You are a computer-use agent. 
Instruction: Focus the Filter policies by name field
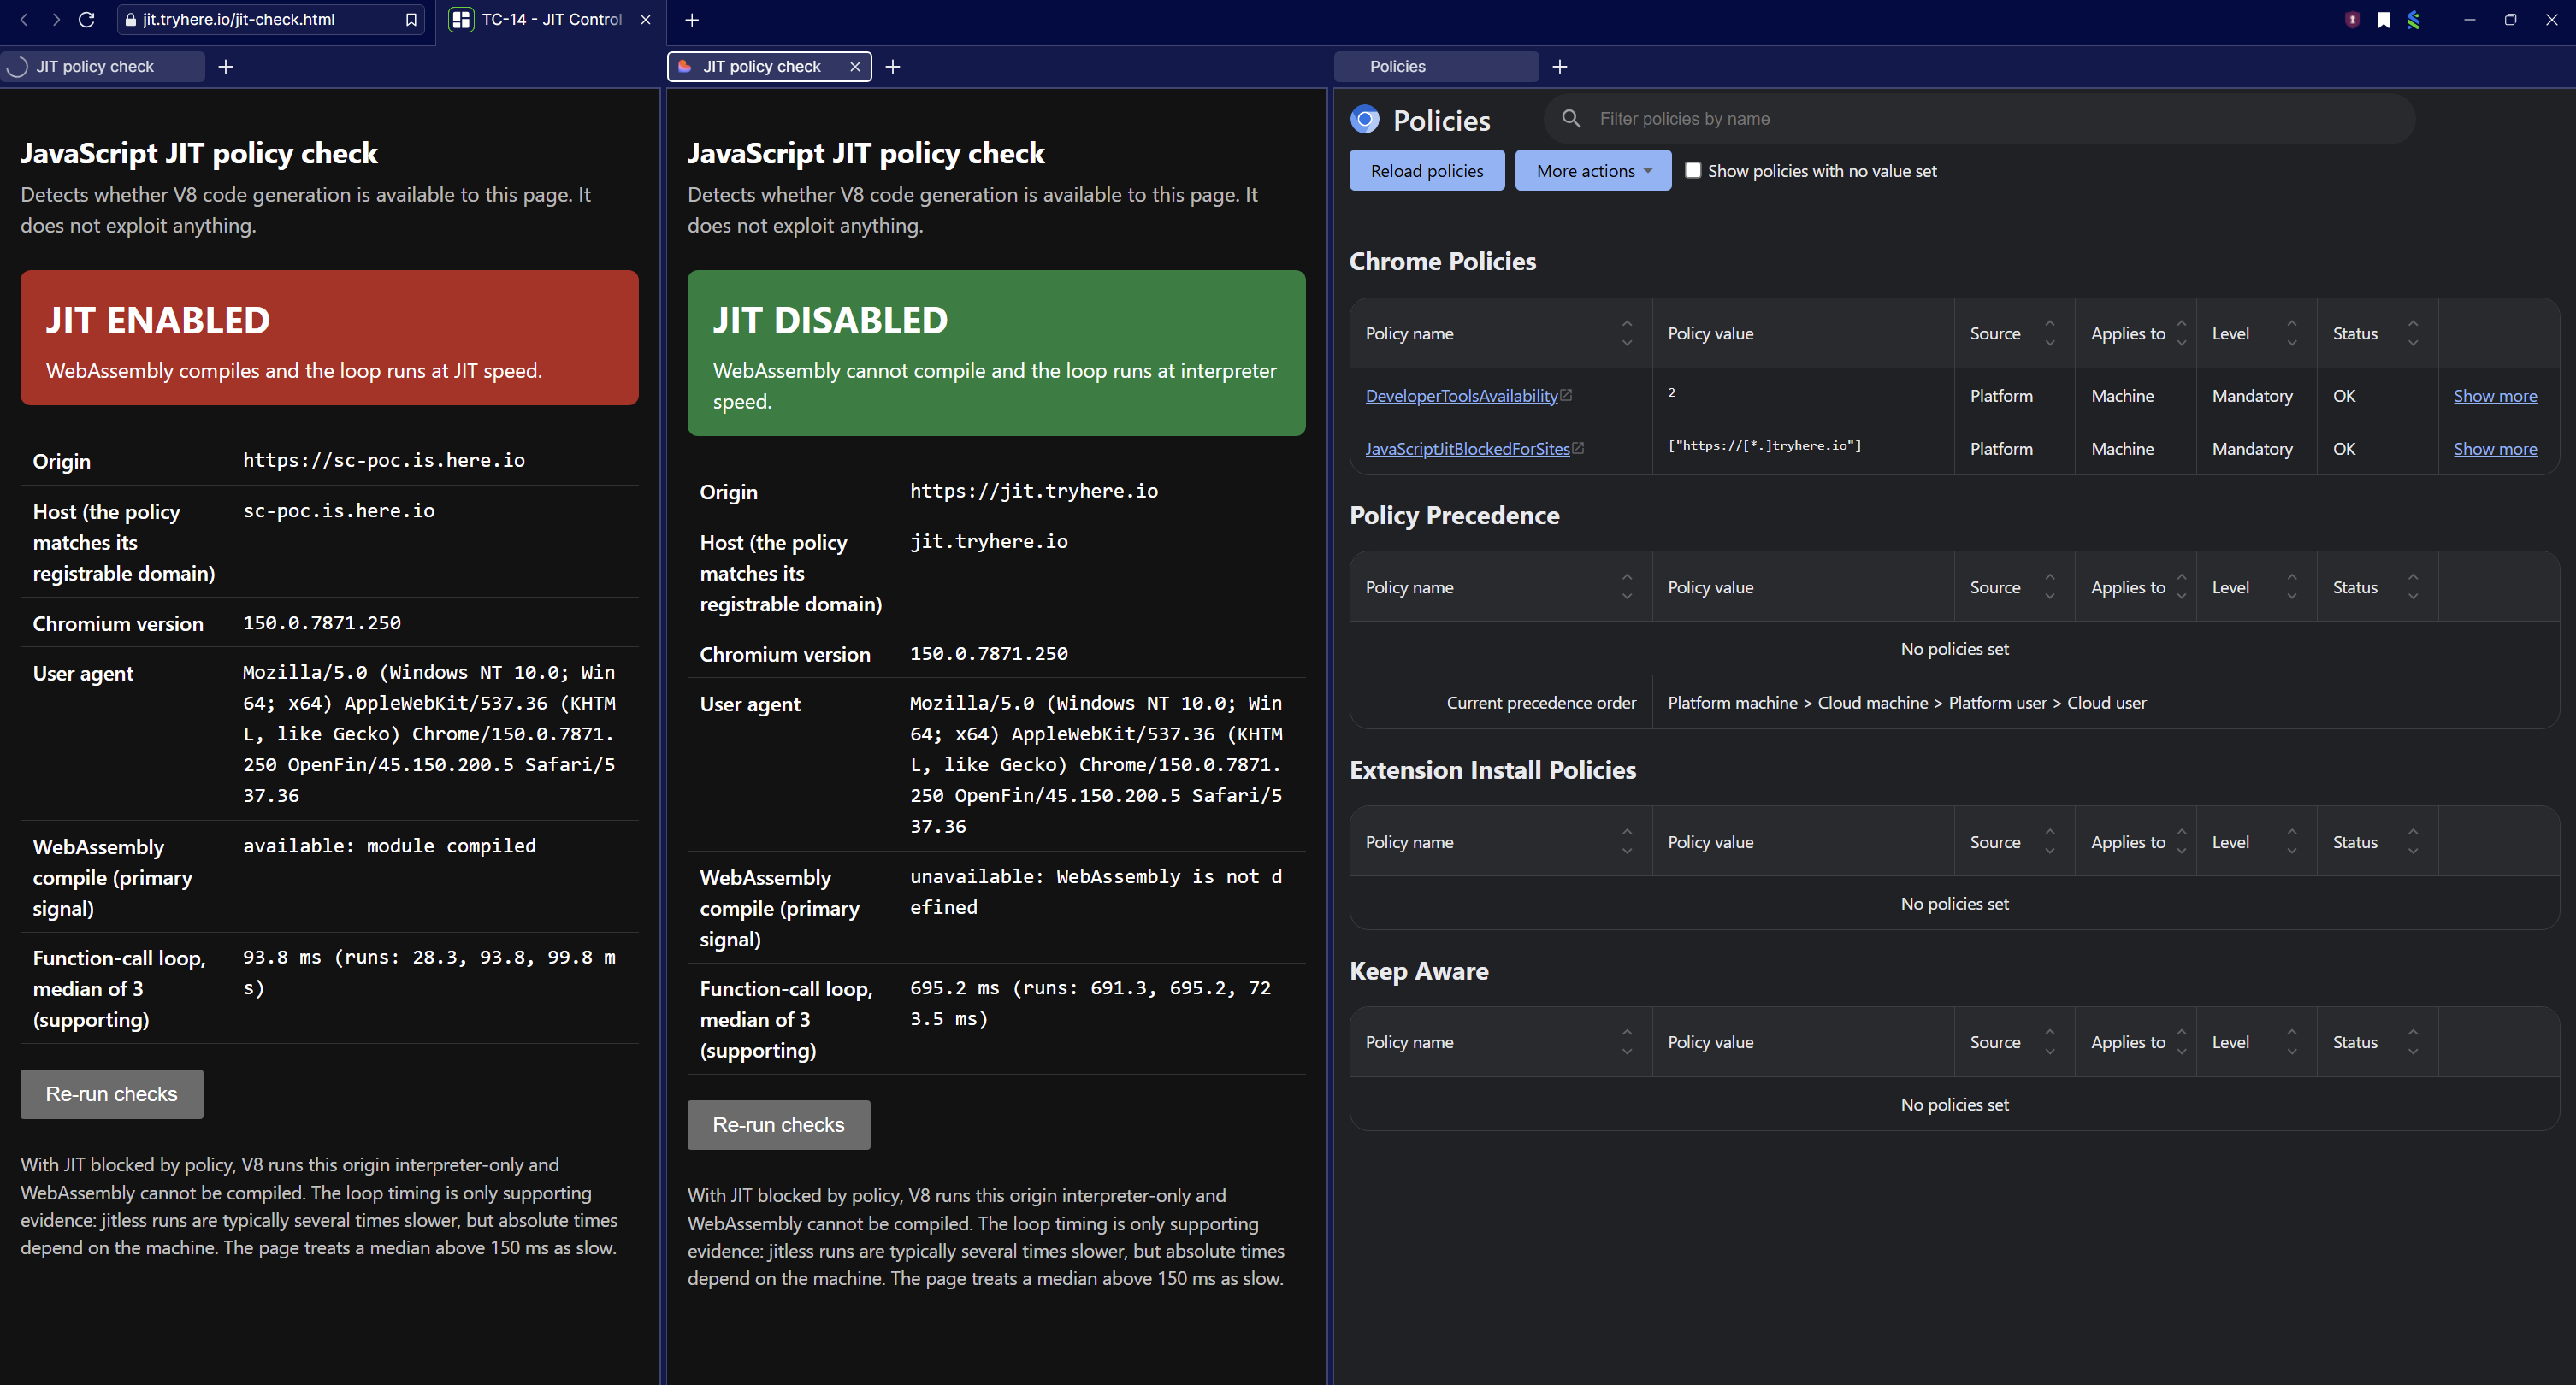[1980, 119]
